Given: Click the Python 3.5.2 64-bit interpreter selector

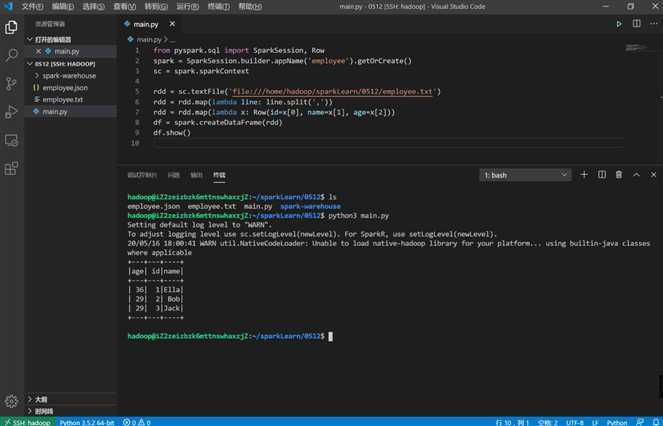Looking at the screenshot, I should coord(87,422).
